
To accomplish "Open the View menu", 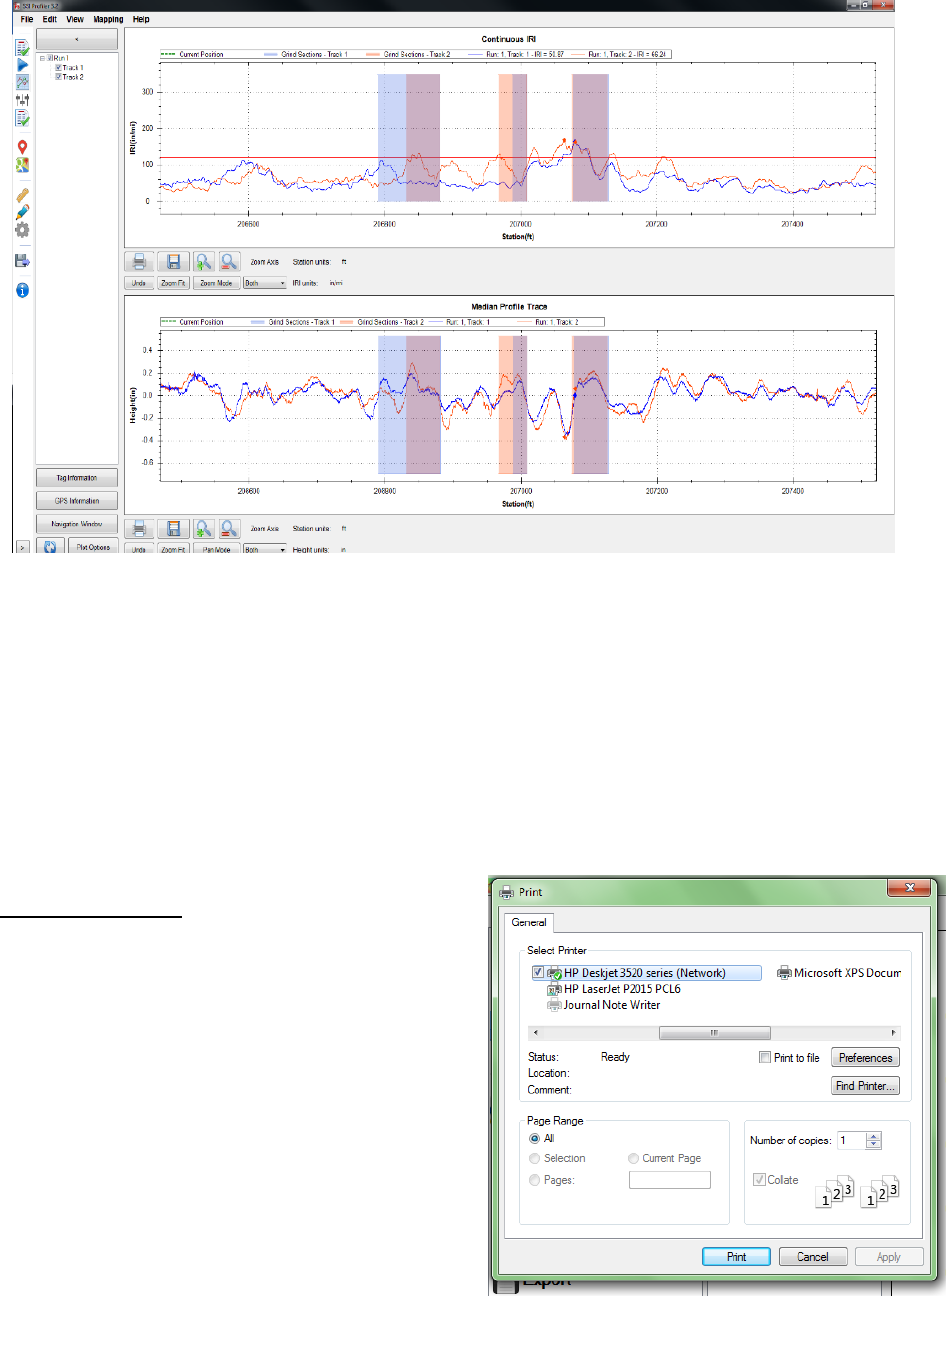I will [75, 19].
